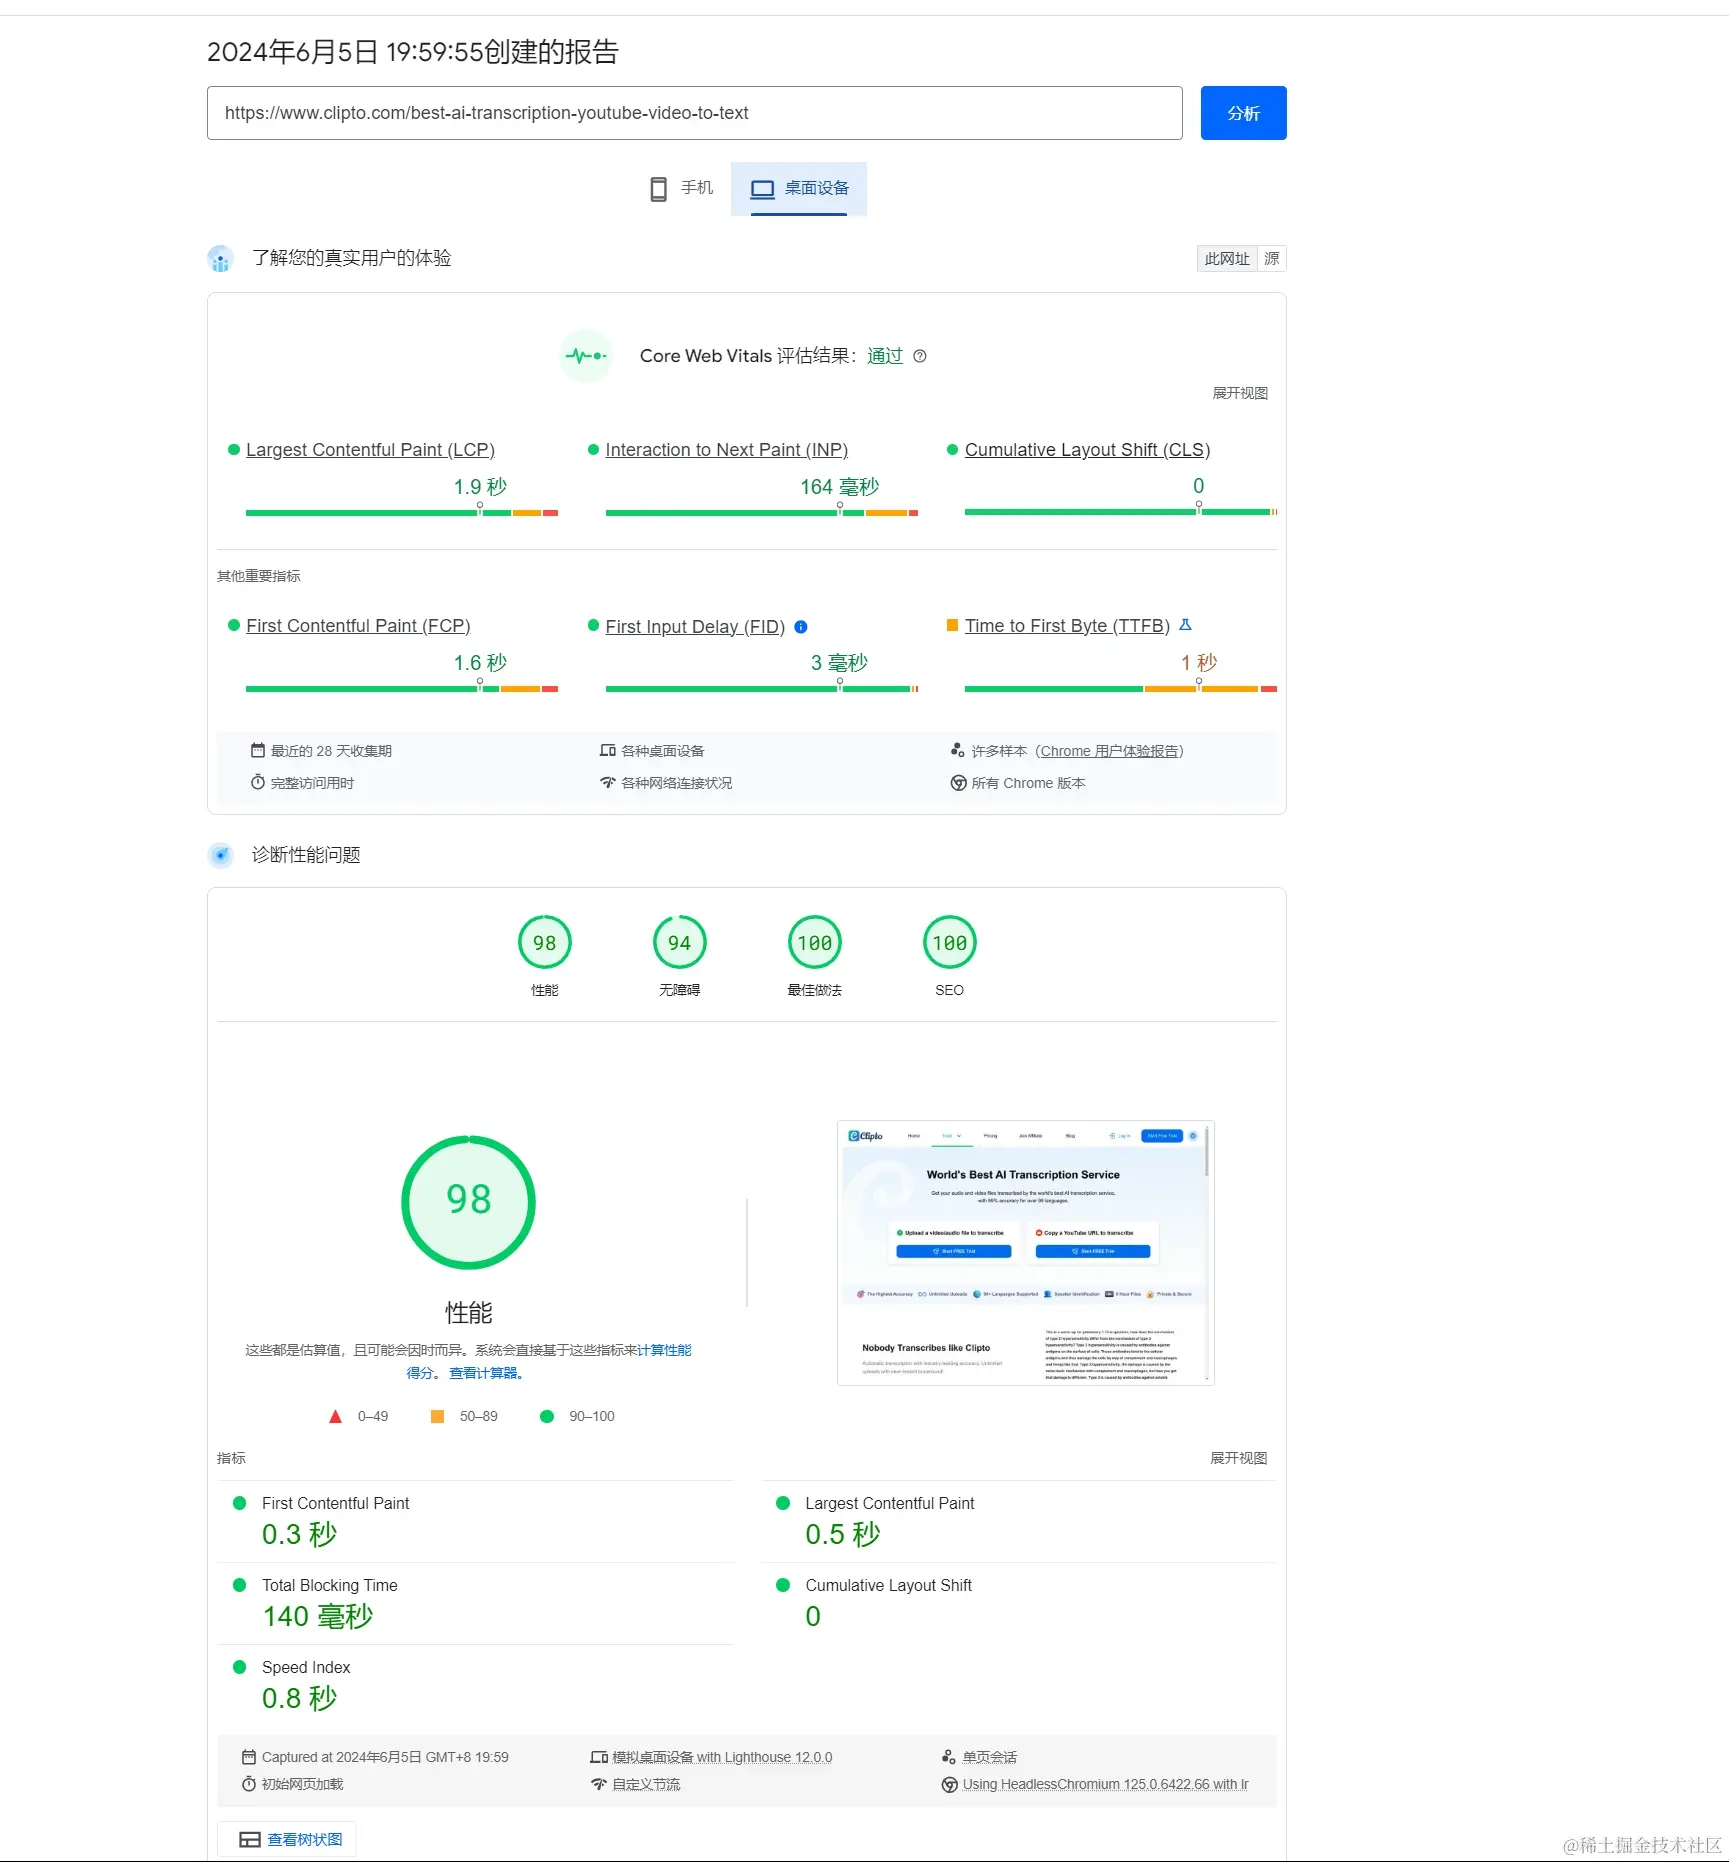Click the TTFB experimental flask icon
Viewport: 1729px width, 1862px height.
coord(1185,625)
